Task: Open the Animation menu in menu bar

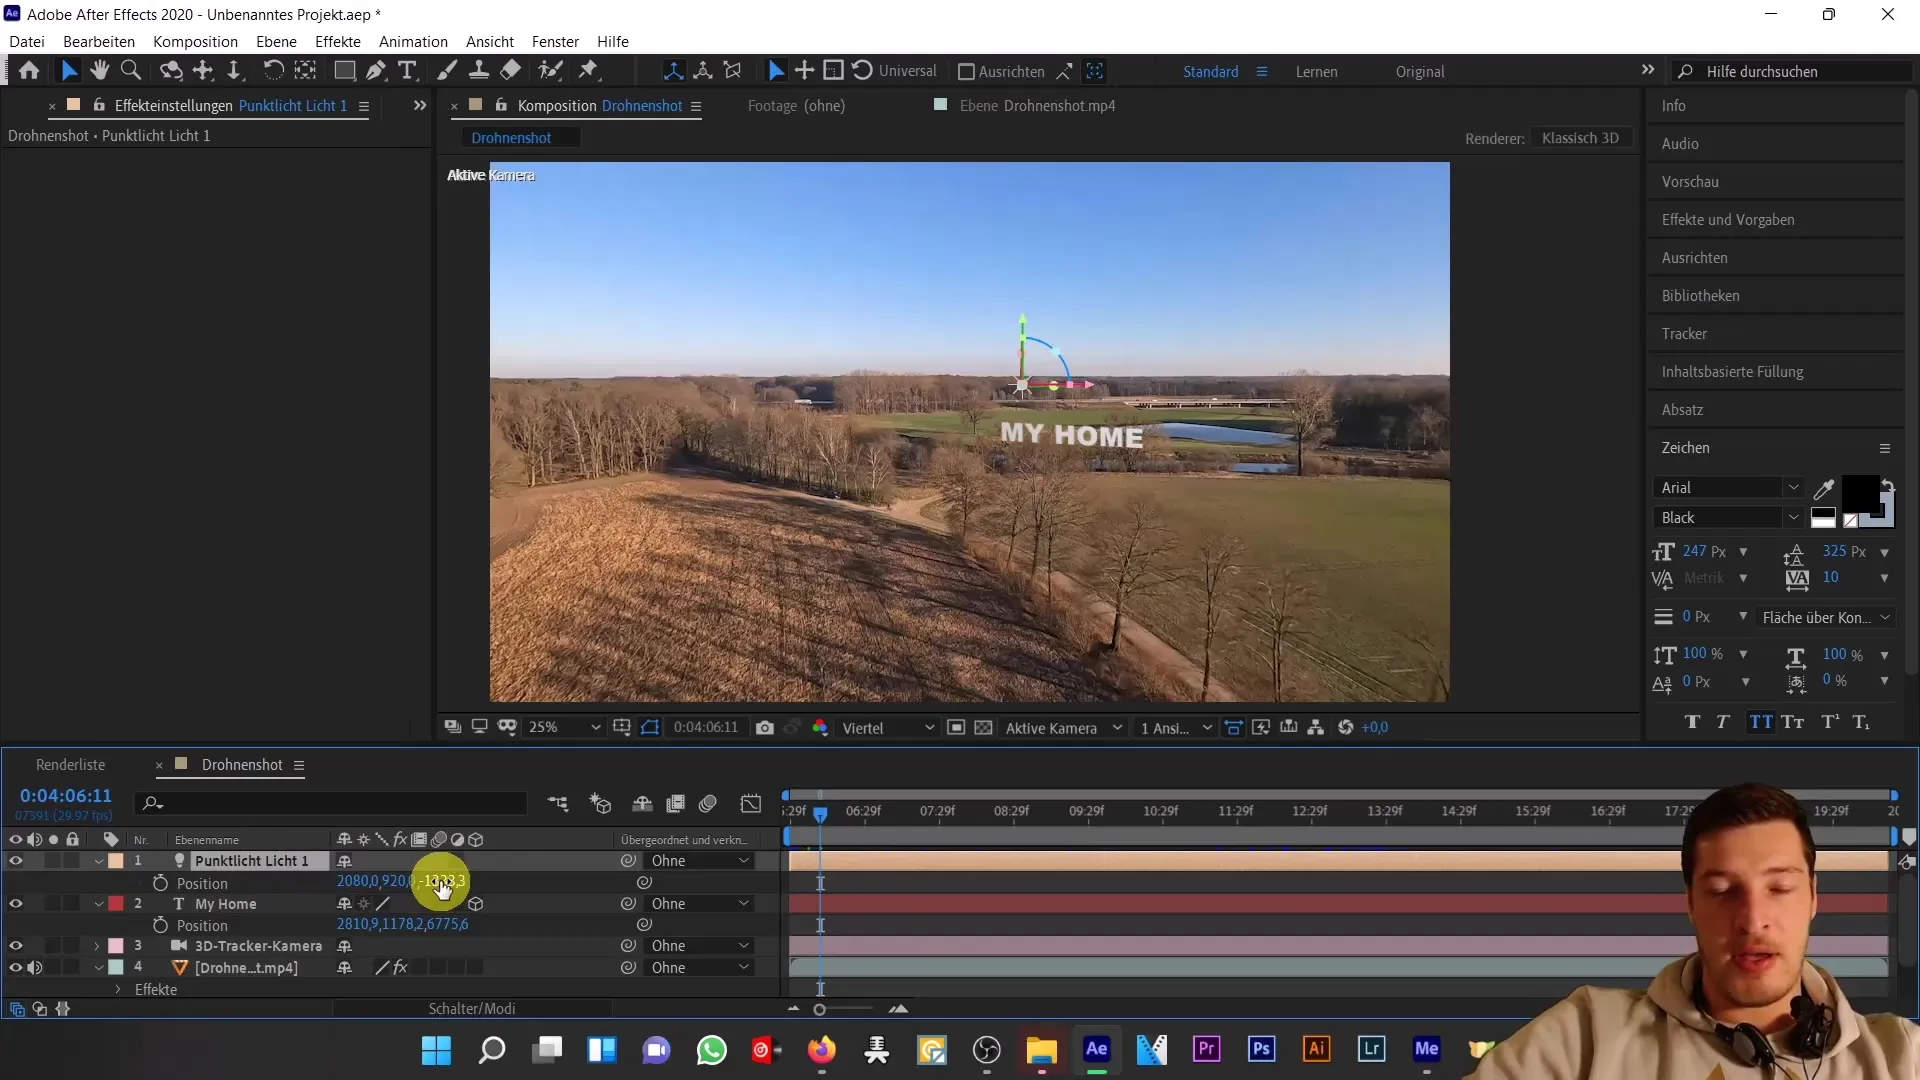Action: click(x=413, y=41)
